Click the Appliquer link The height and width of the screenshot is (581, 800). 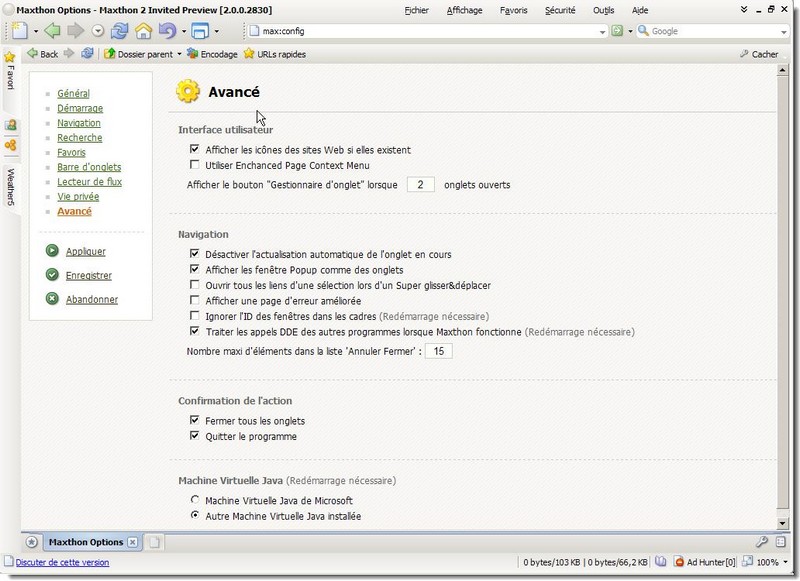[85, 251]
